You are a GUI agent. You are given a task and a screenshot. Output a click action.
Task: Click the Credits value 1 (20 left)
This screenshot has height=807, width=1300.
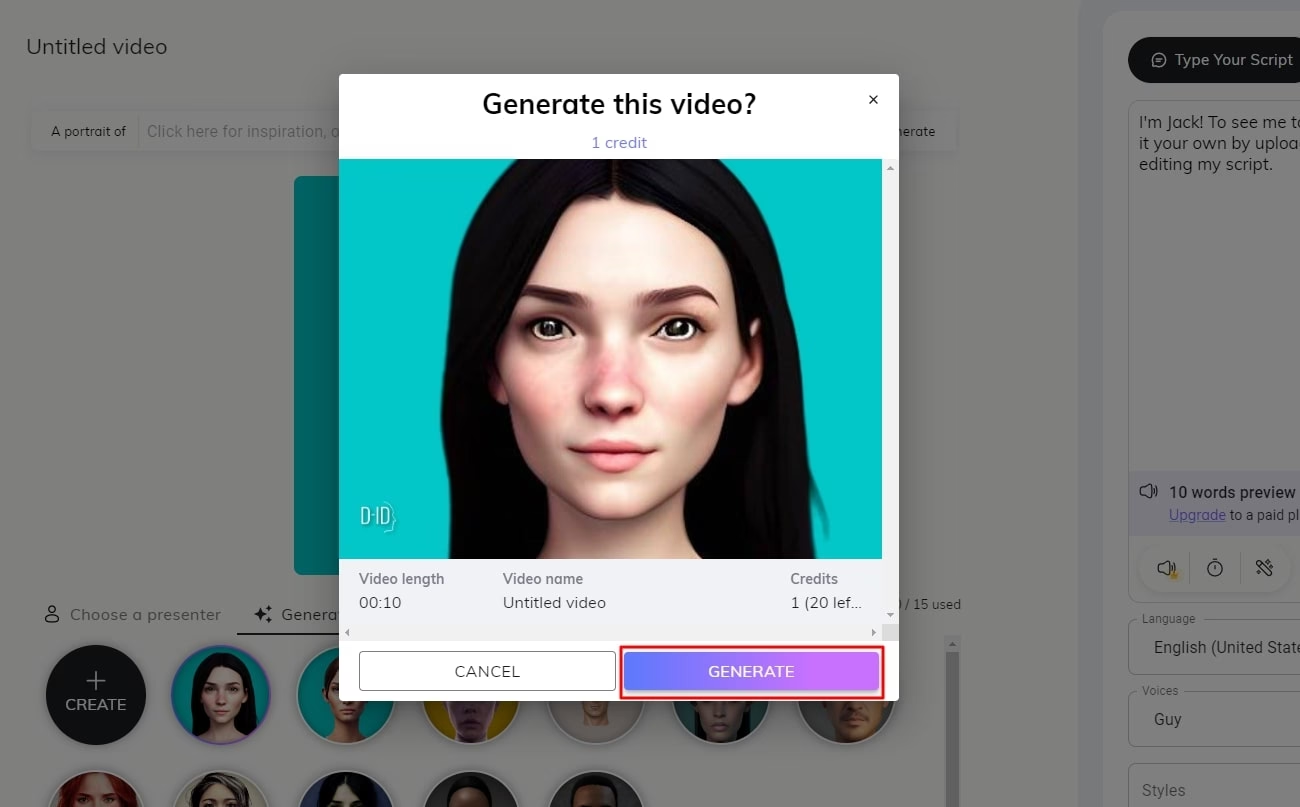826,603
